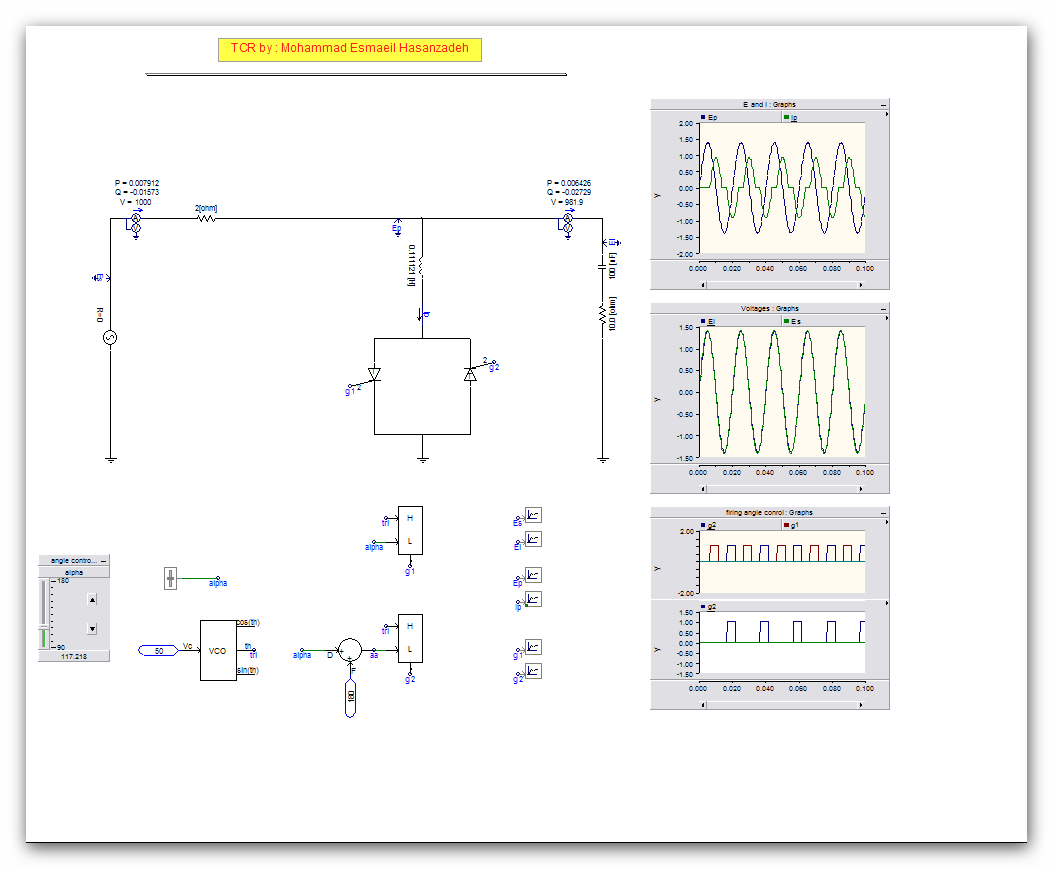Open the Ep output channel icon
The width and height of the screenshot is (1053, 869).
tap(533, 575)
